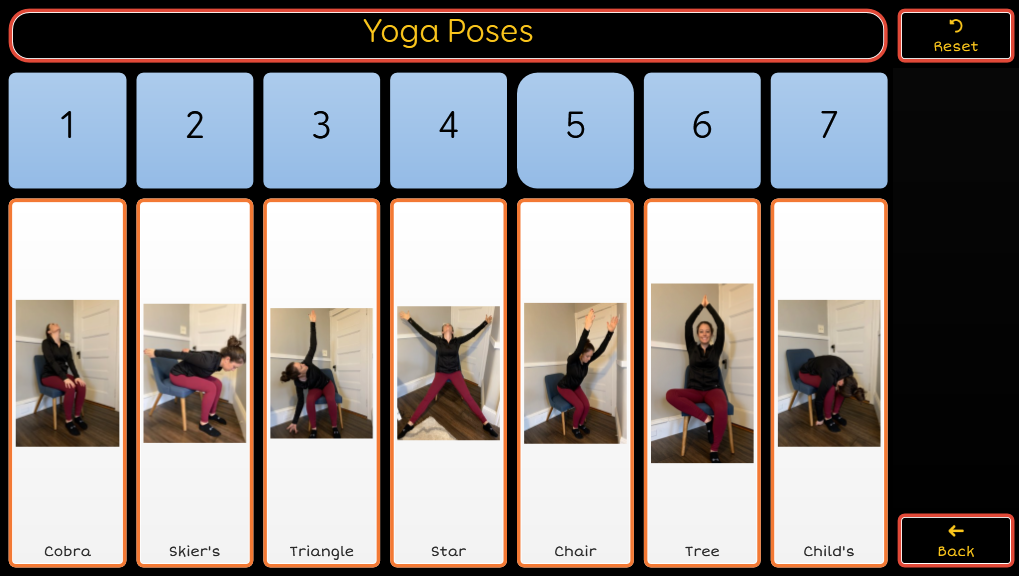This screenshot has width=1024, height=576.
Task: Select the number 1 tile
Action: click(x=67, y=131)
